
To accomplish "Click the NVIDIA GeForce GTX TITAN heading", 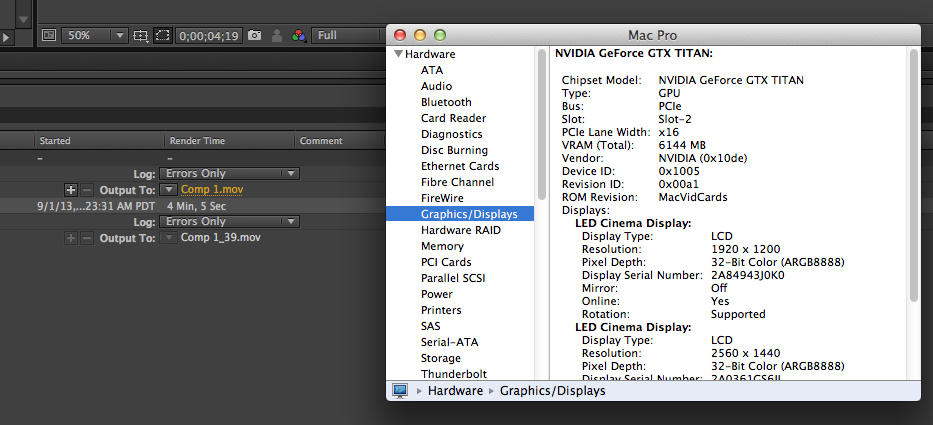I will pyautogui.click(x=634, y=54).
